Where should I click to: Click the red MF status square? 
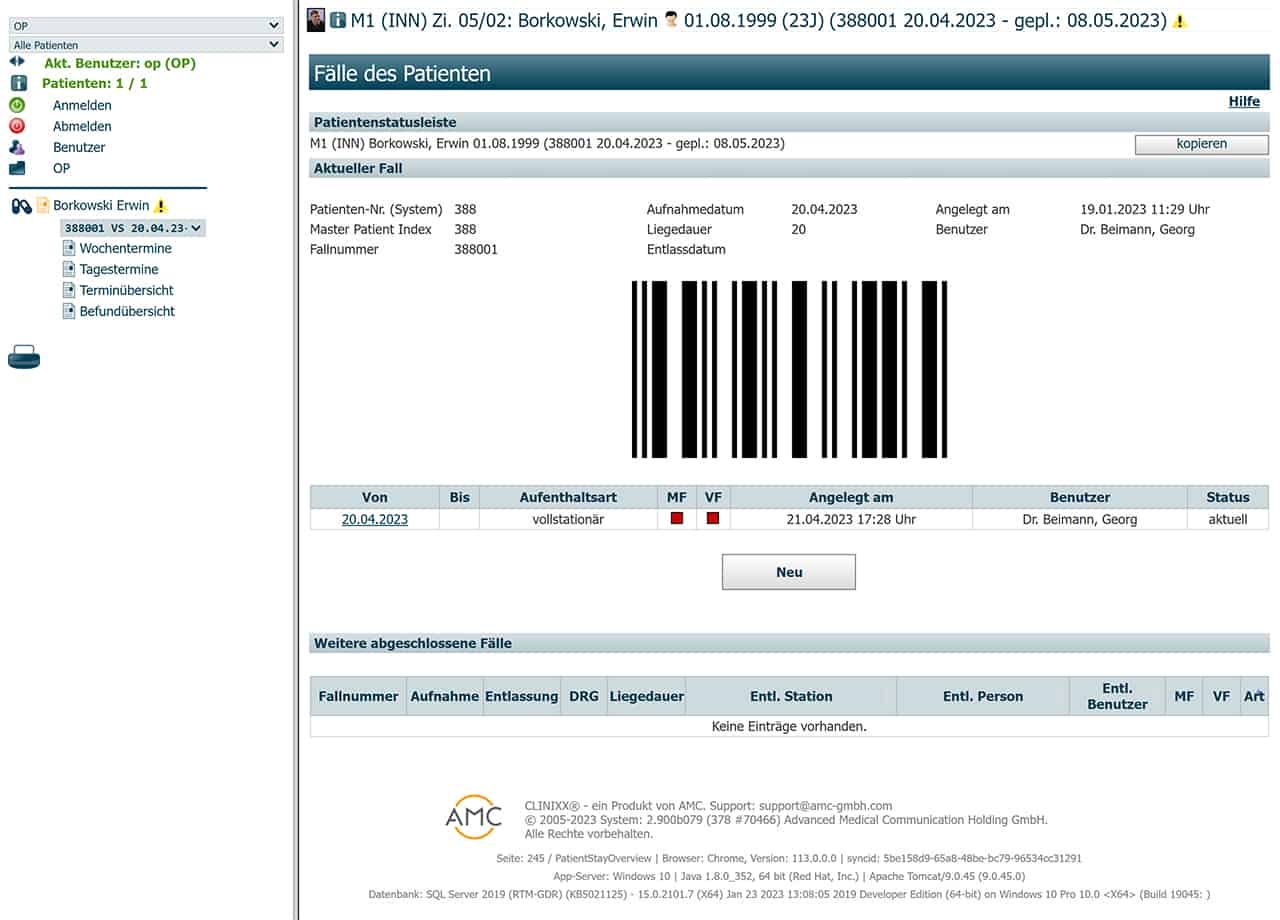click(x=677, y=519)
